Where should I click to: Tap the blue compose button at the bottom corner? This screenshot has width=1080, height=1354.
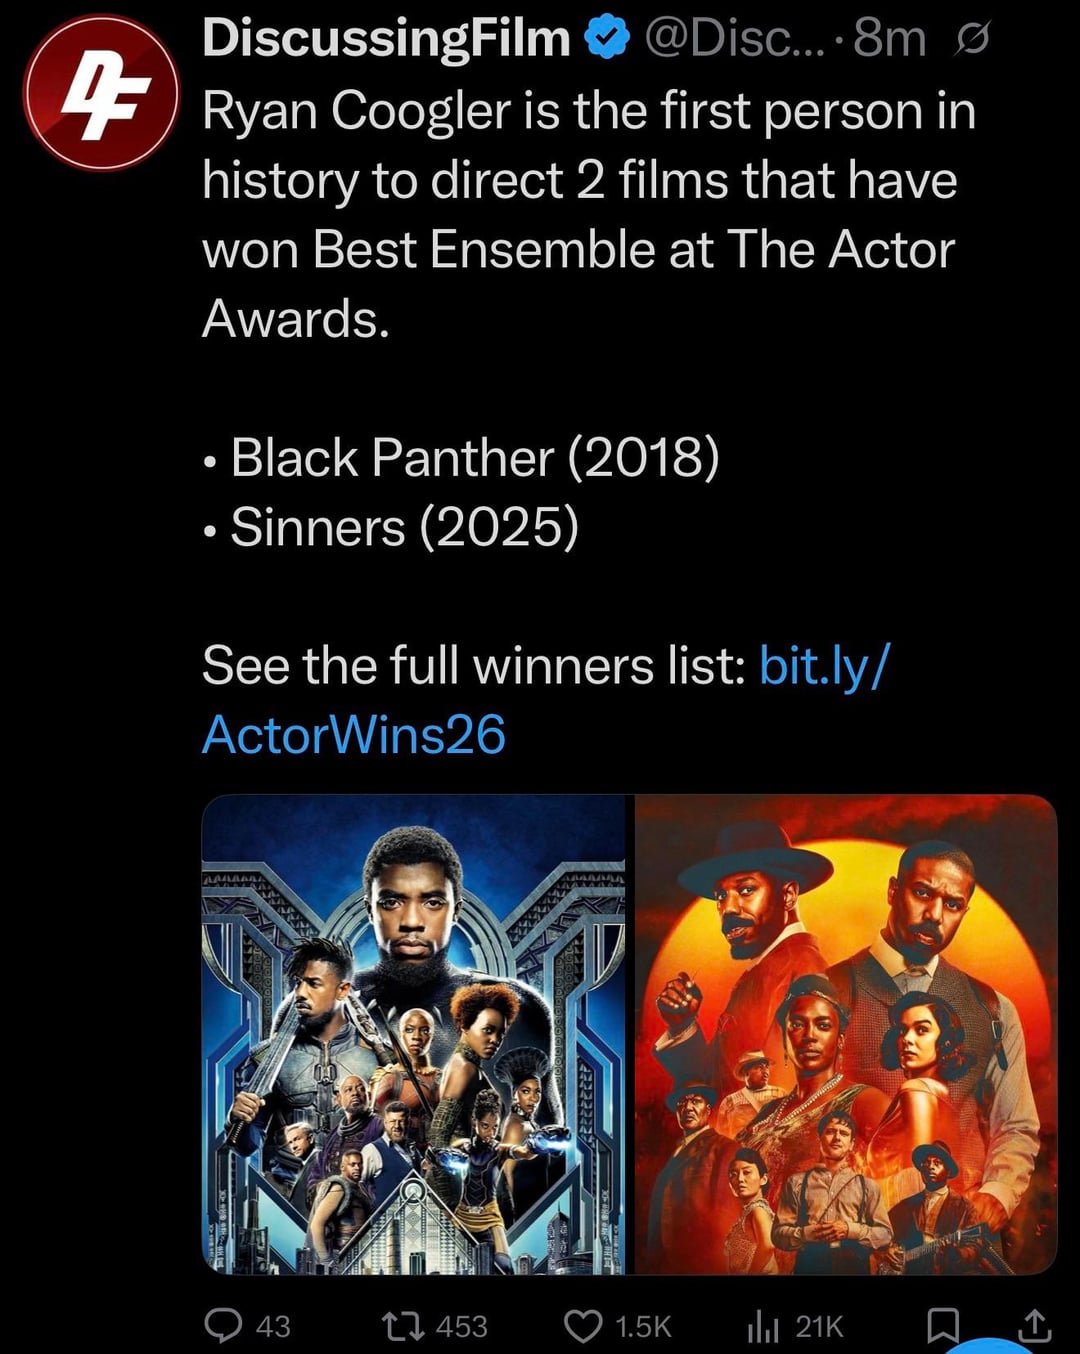(x=995, y=1346)
